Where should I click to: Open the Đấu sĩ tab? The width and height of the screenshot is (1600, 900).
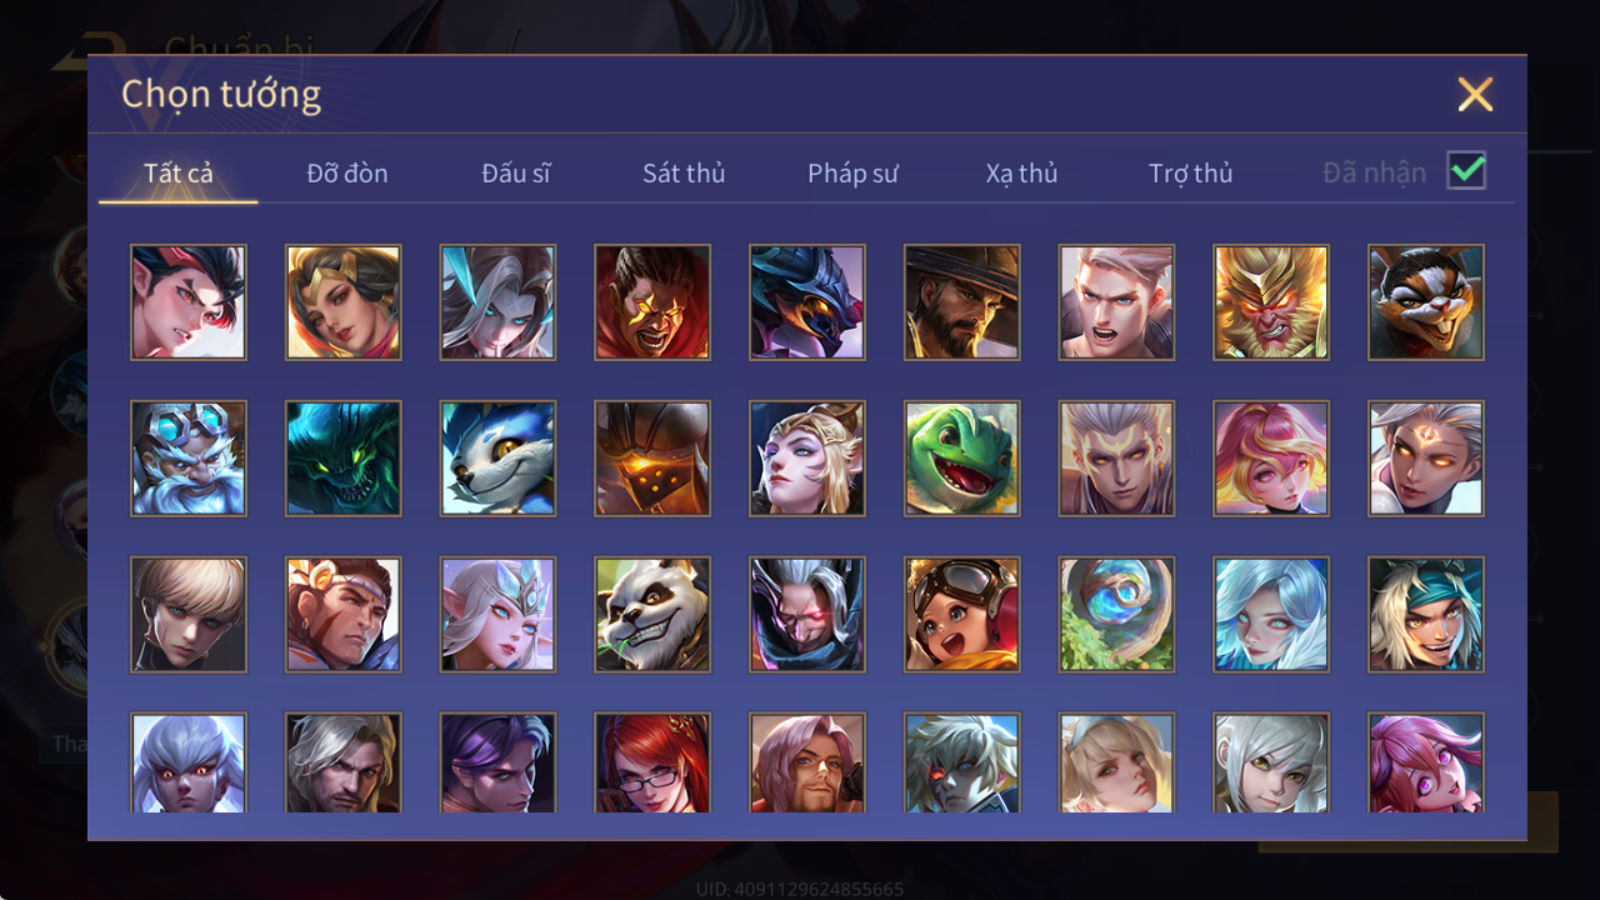[x=516, y=173]
